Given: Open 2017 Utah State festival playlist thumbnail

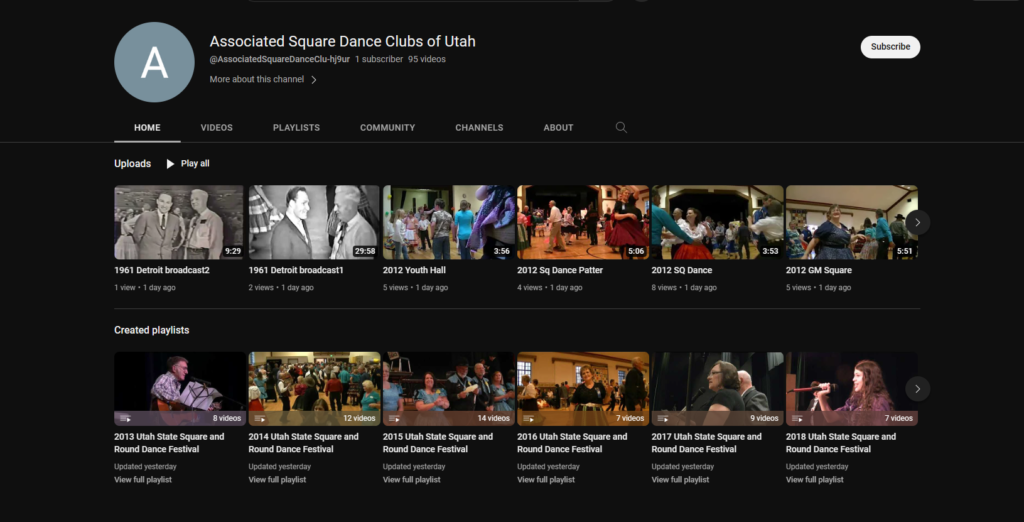Looking at the screenshot, I should pyautogui.click(x=718, y=389).
